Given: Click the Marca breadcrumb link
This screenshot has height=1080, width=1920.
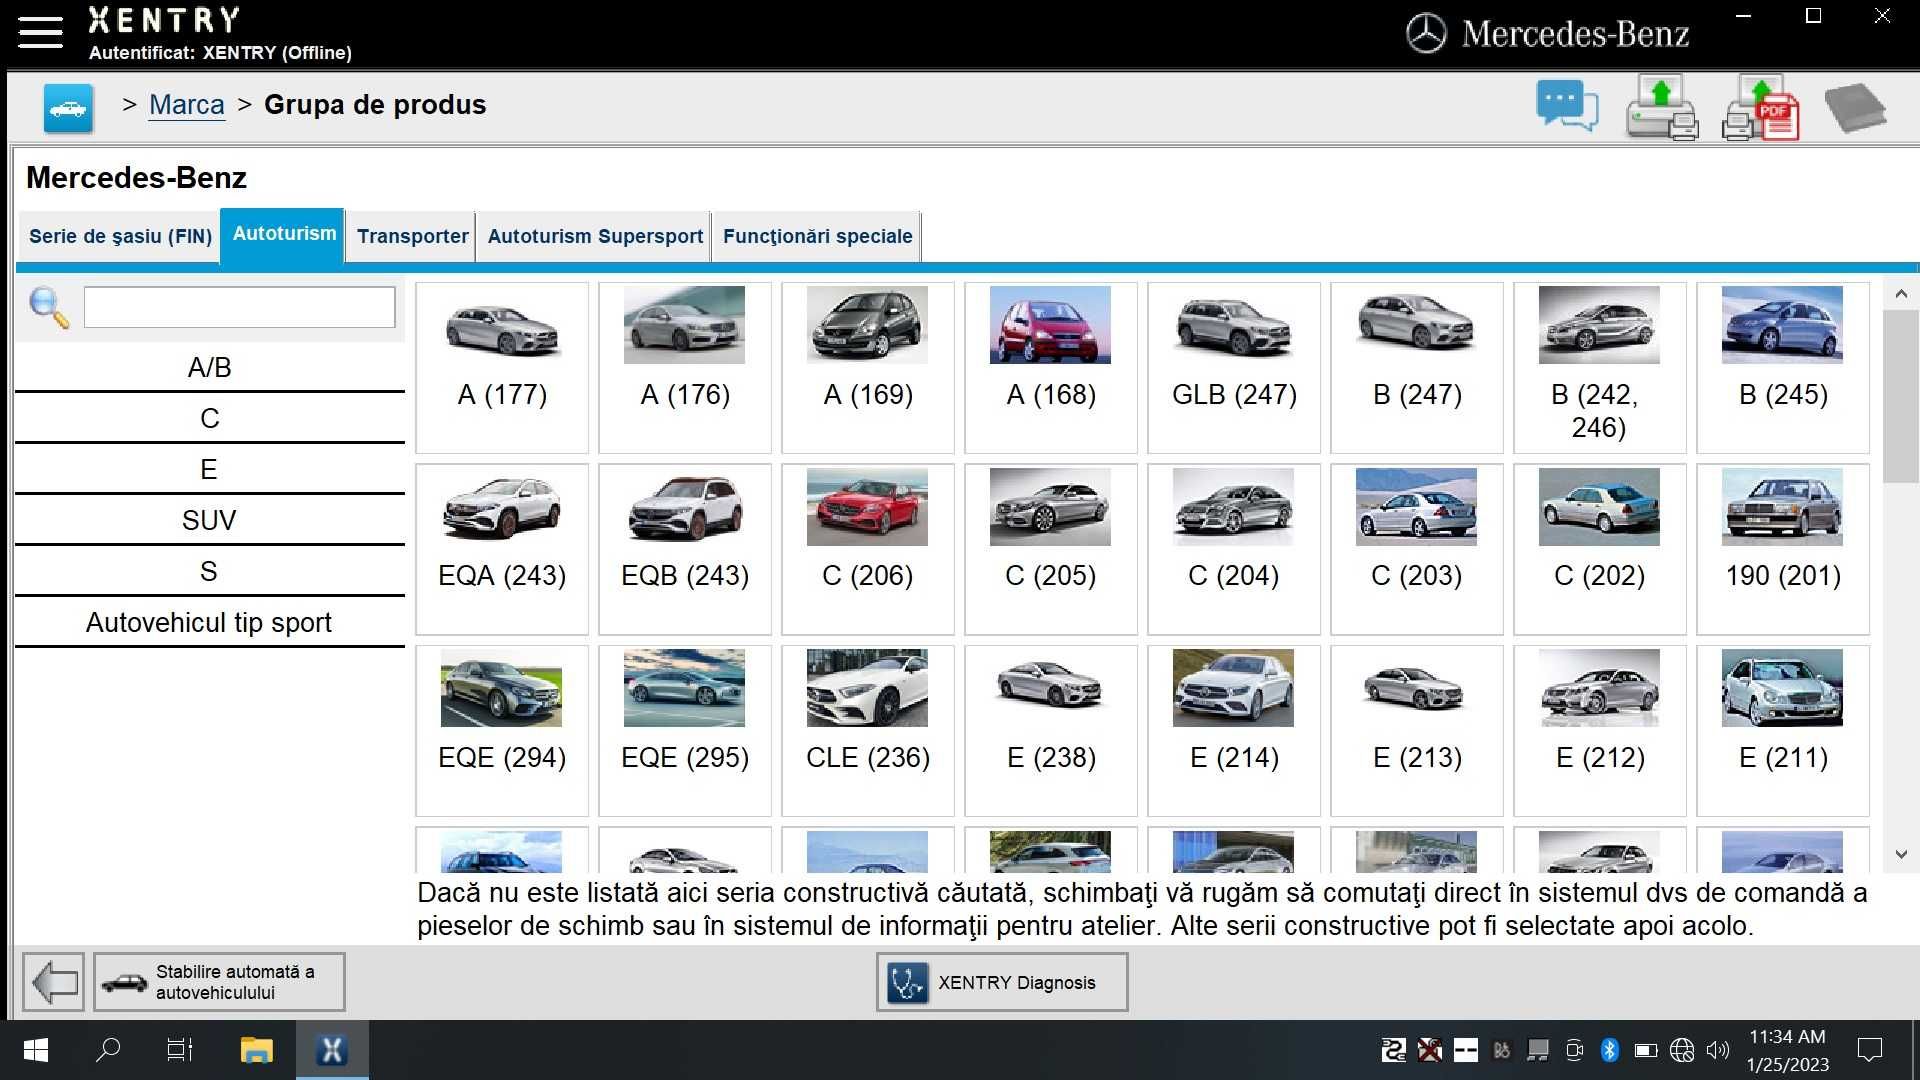Looking at the screenshot, I should point(187,105).
